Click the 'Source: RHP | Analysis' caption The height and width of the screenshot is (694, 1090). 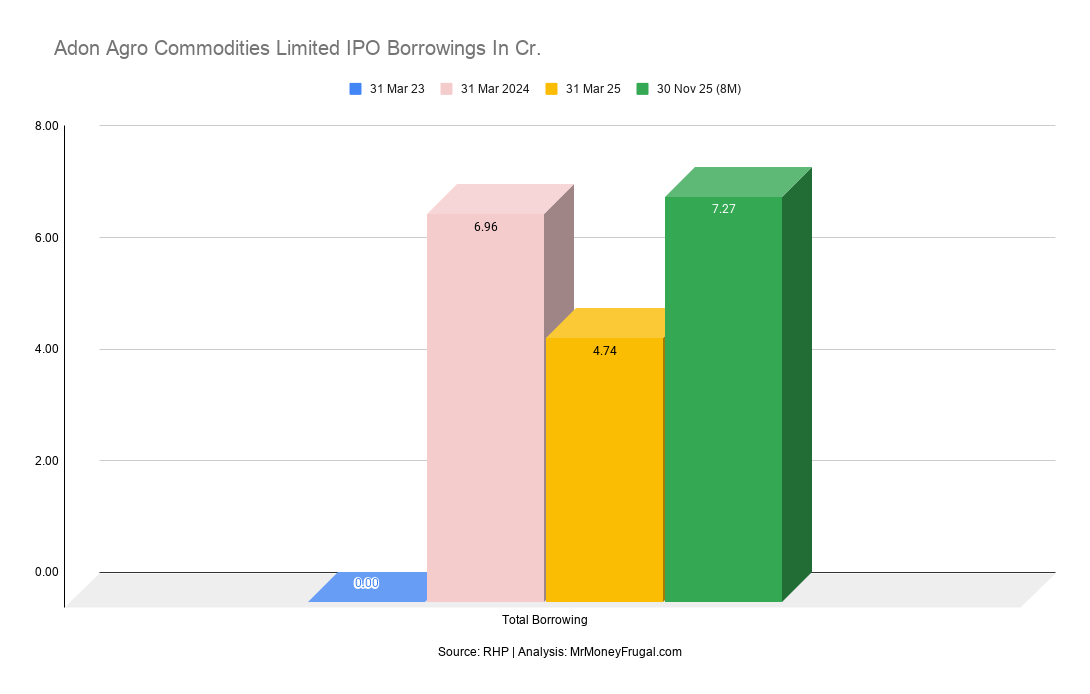click(560, 652)
